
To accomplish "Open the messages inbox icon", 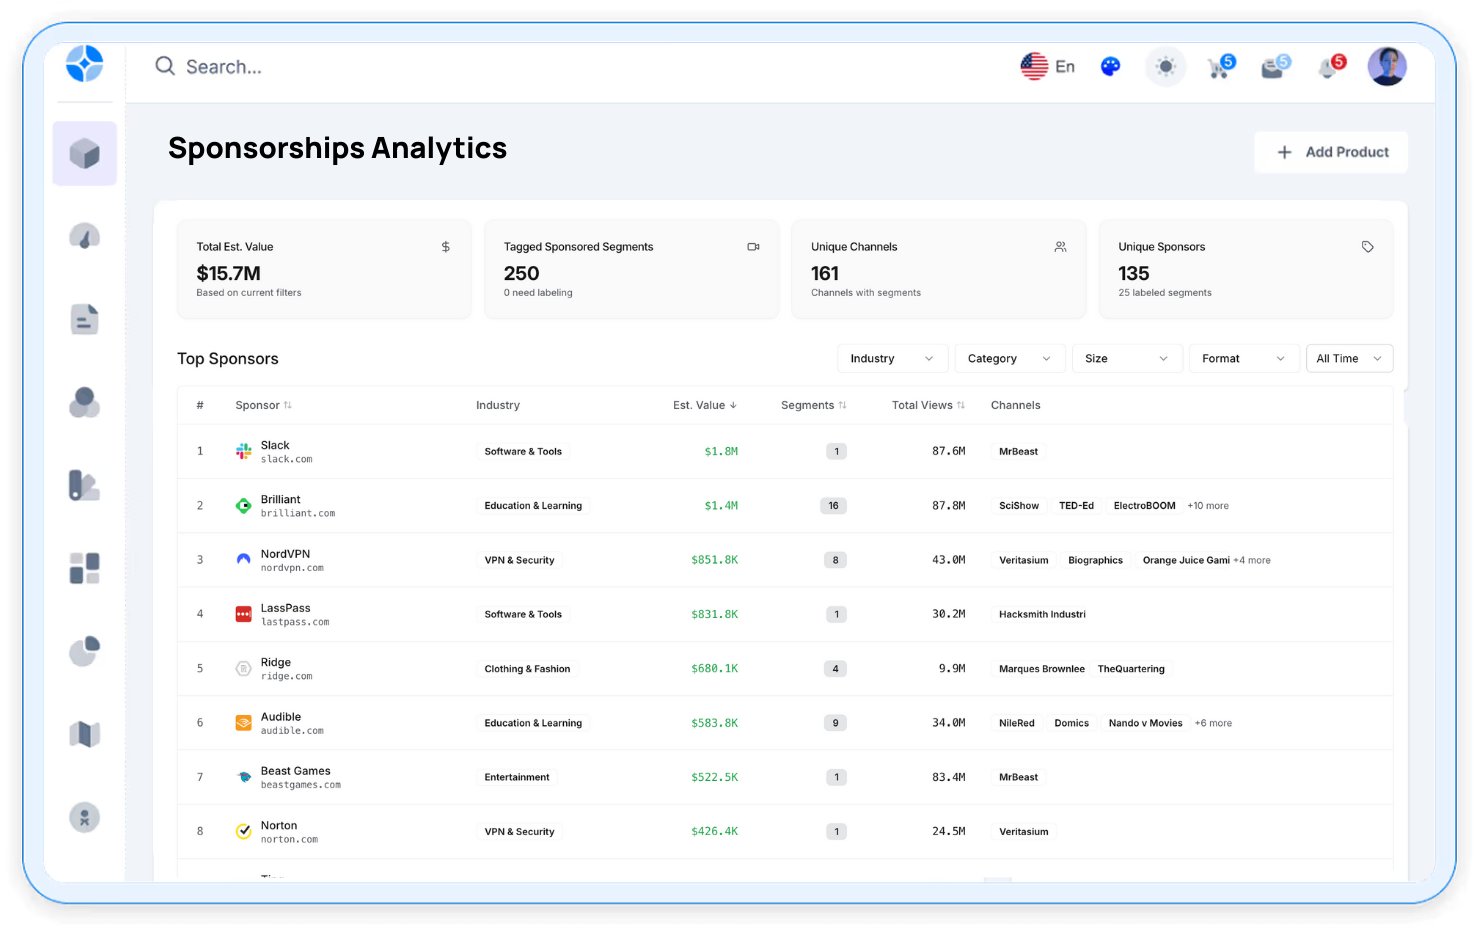I will click(x=1275, y=67).
